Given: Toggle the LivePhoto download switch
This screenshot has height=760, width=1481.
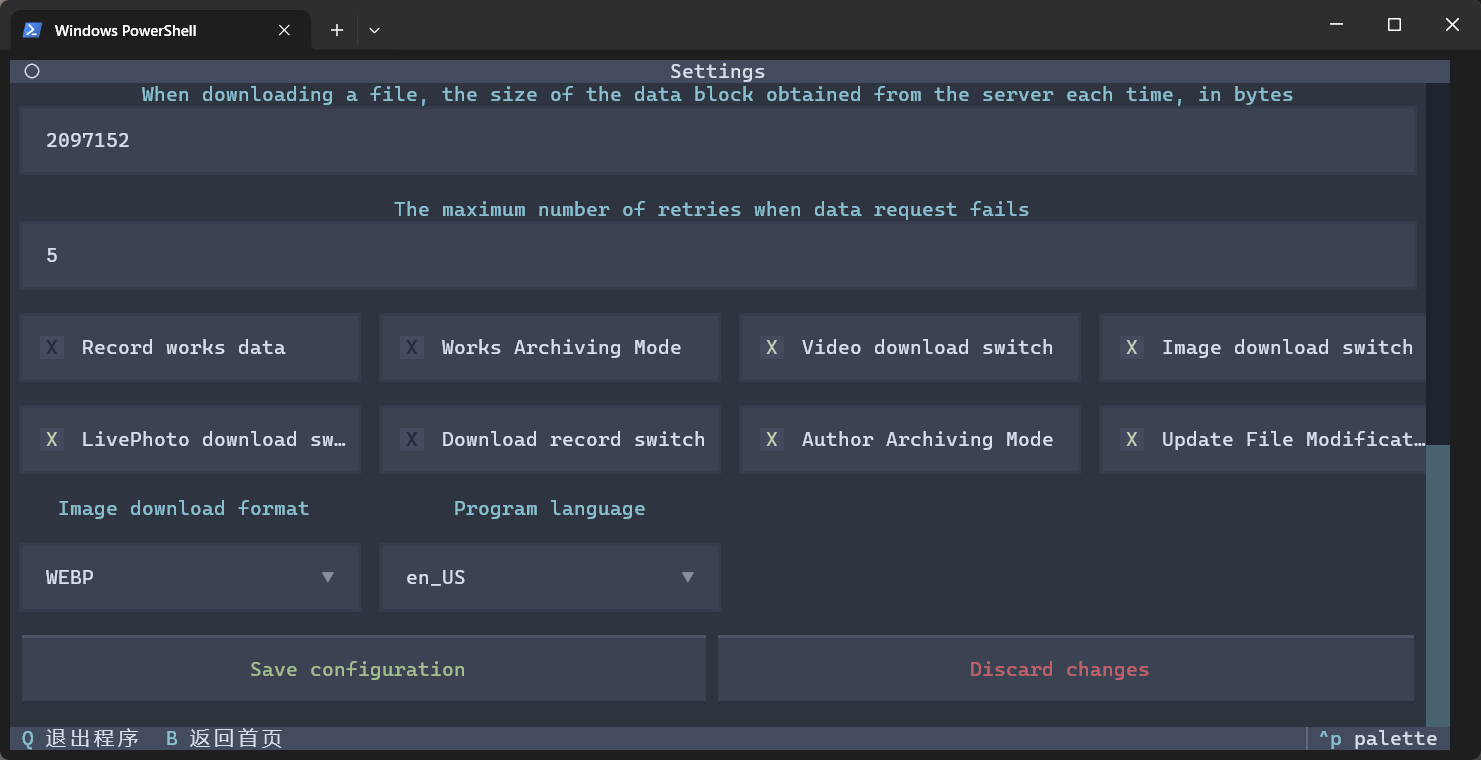Looking at the screenshot, I should point(52,439).
